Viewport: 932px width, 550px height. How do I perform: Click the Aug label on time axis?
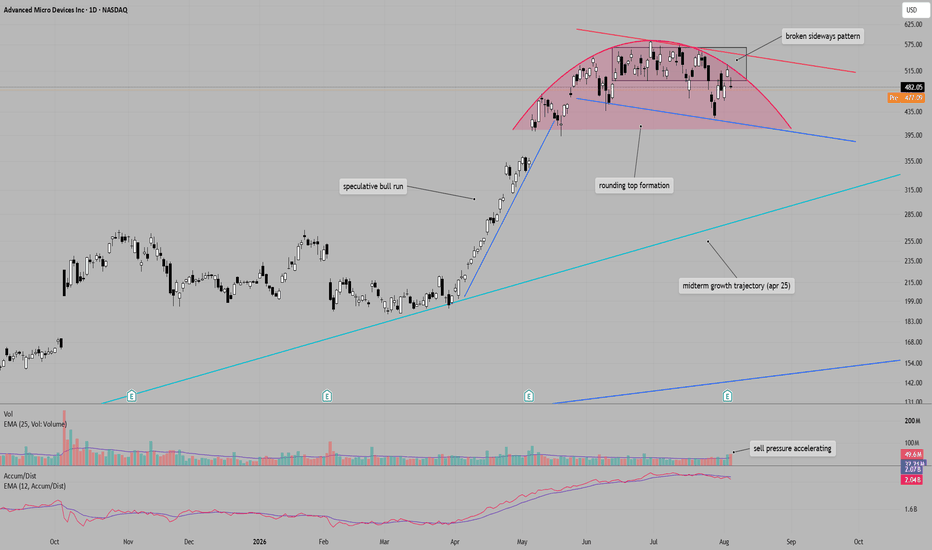[x=724, y=542]
